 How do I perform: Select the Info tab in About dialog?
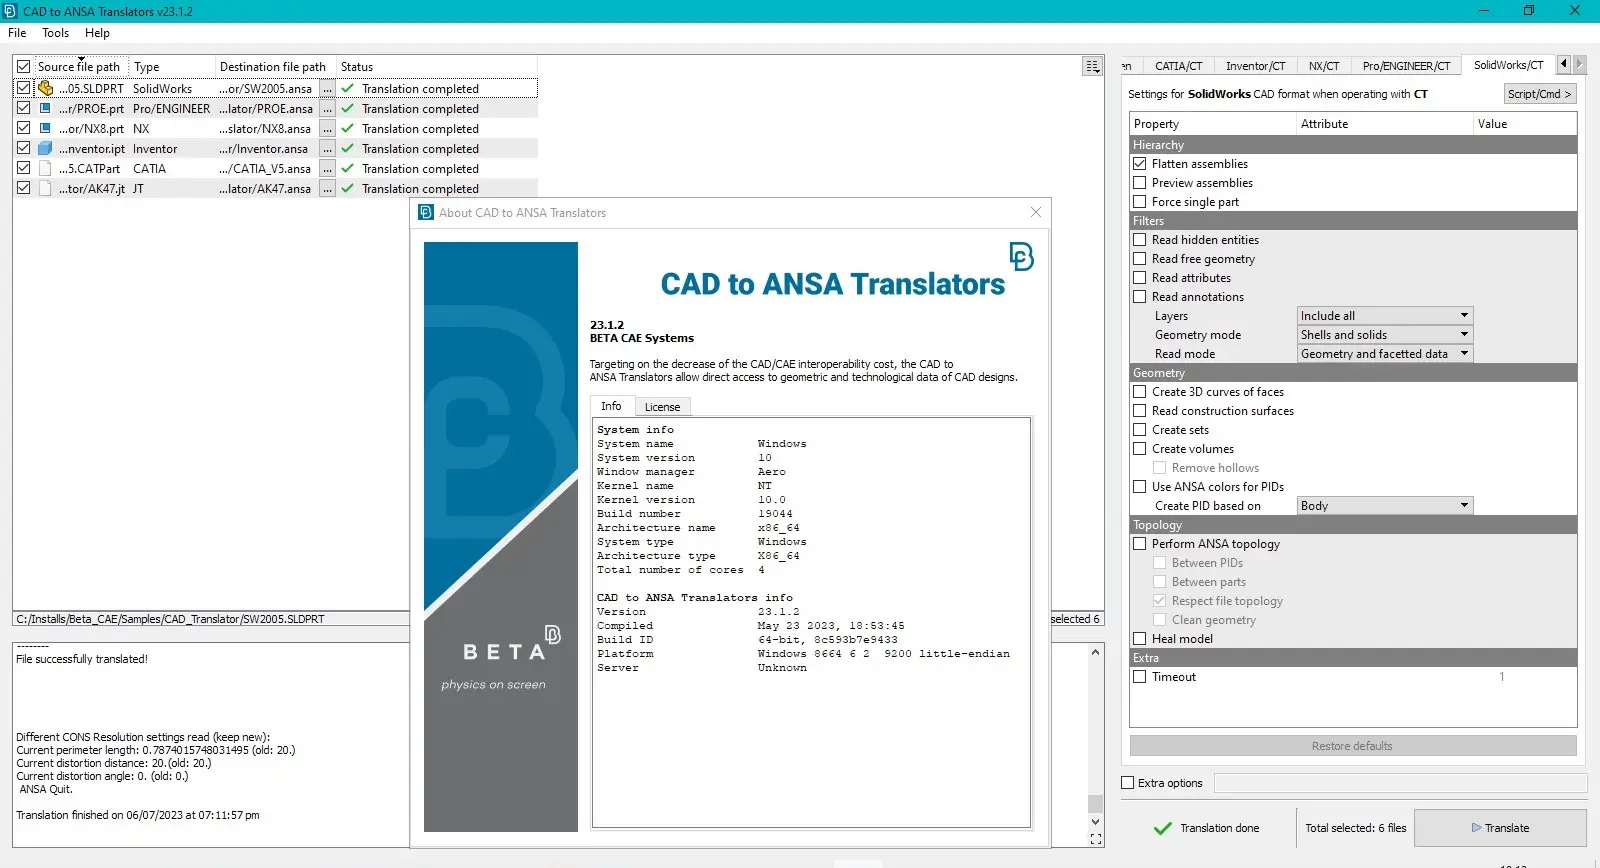(611, 406)
